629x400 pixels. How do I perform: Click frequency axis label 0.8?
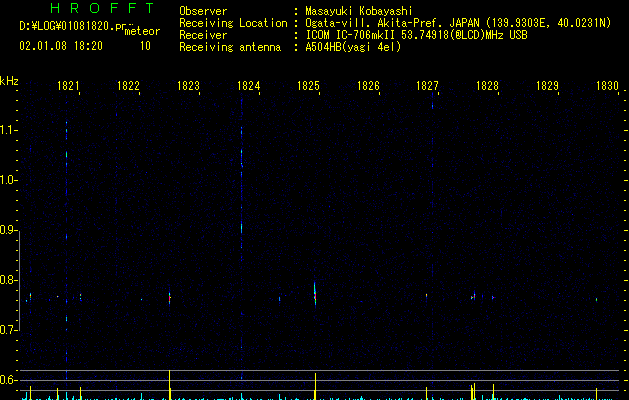[8, 280]
